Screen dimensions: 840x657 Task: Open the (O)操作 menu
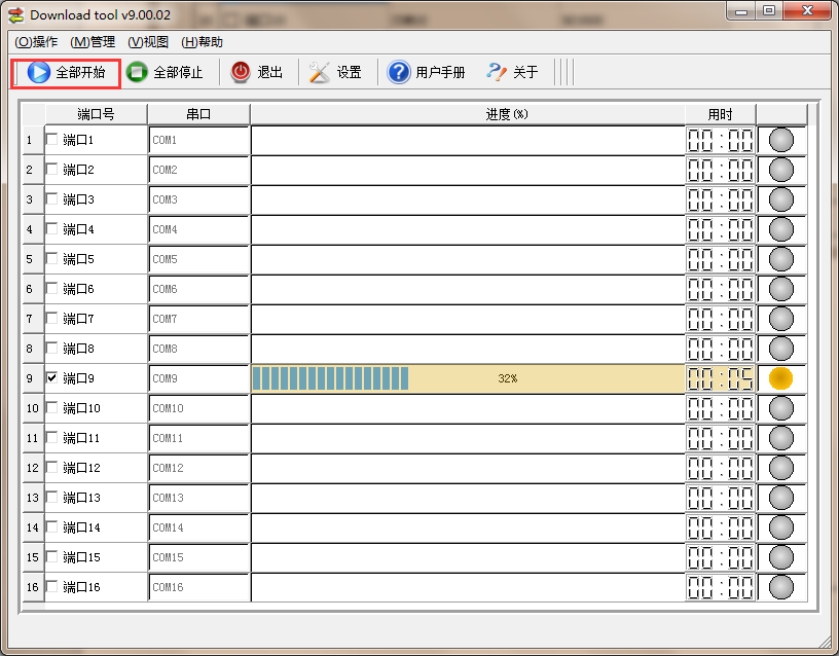coord(36,42)
